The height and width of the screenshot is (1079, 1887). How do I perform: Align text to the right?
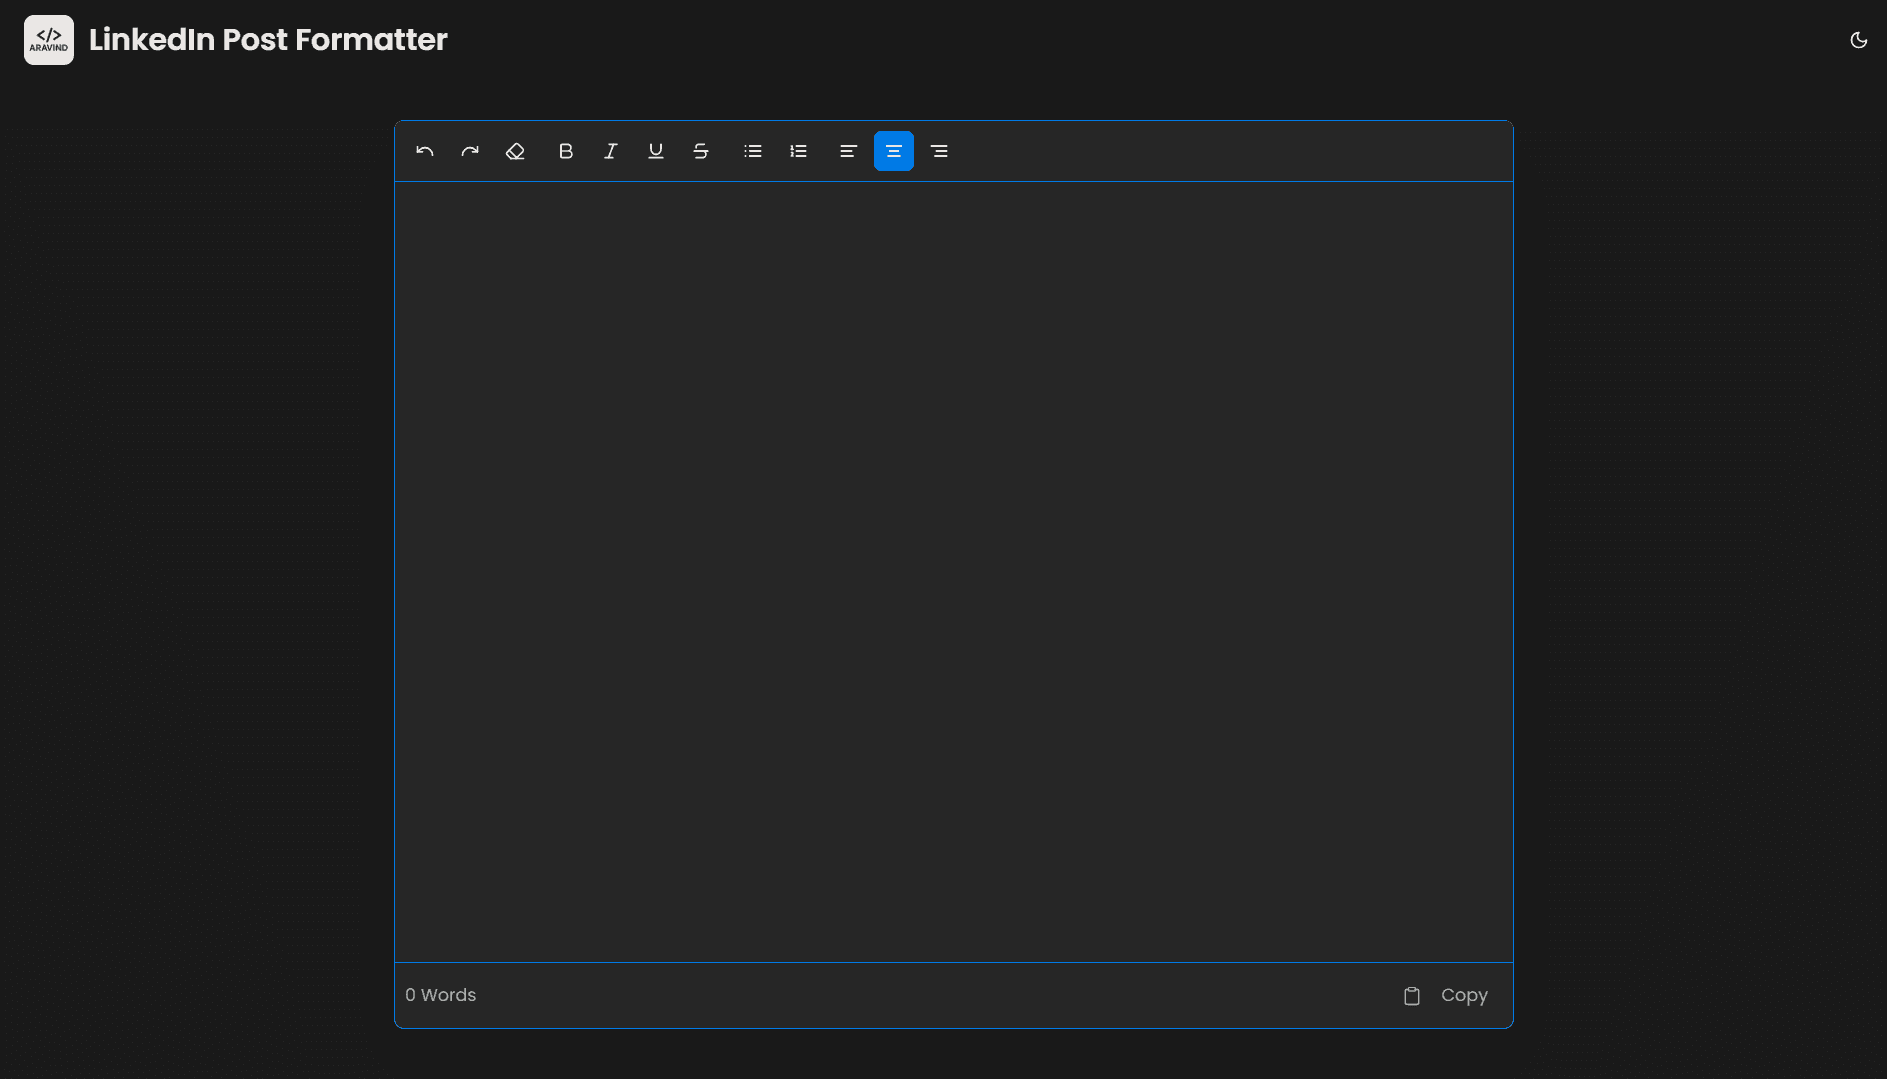(x=939, y=151)
